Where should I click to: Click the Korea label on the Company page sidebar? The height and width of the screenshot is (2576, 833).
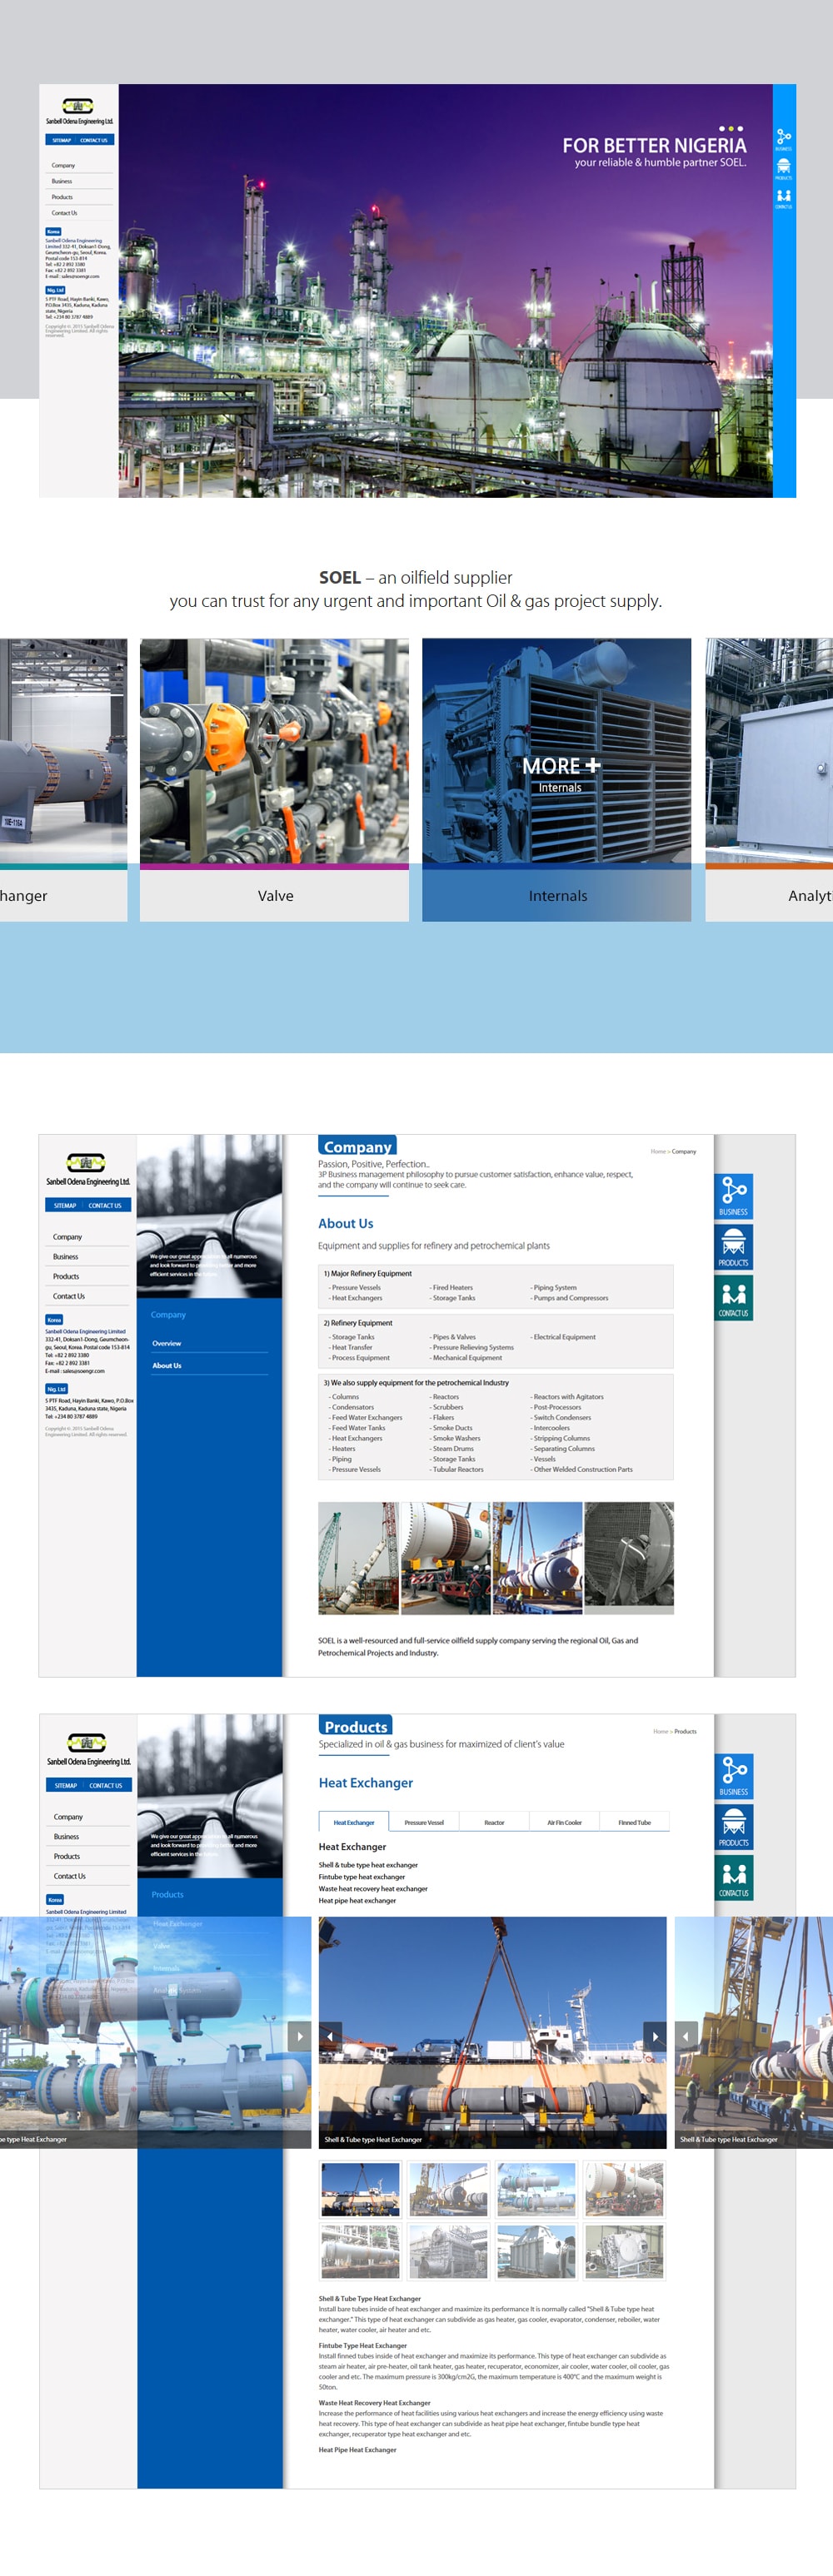tap(54, 1320)
